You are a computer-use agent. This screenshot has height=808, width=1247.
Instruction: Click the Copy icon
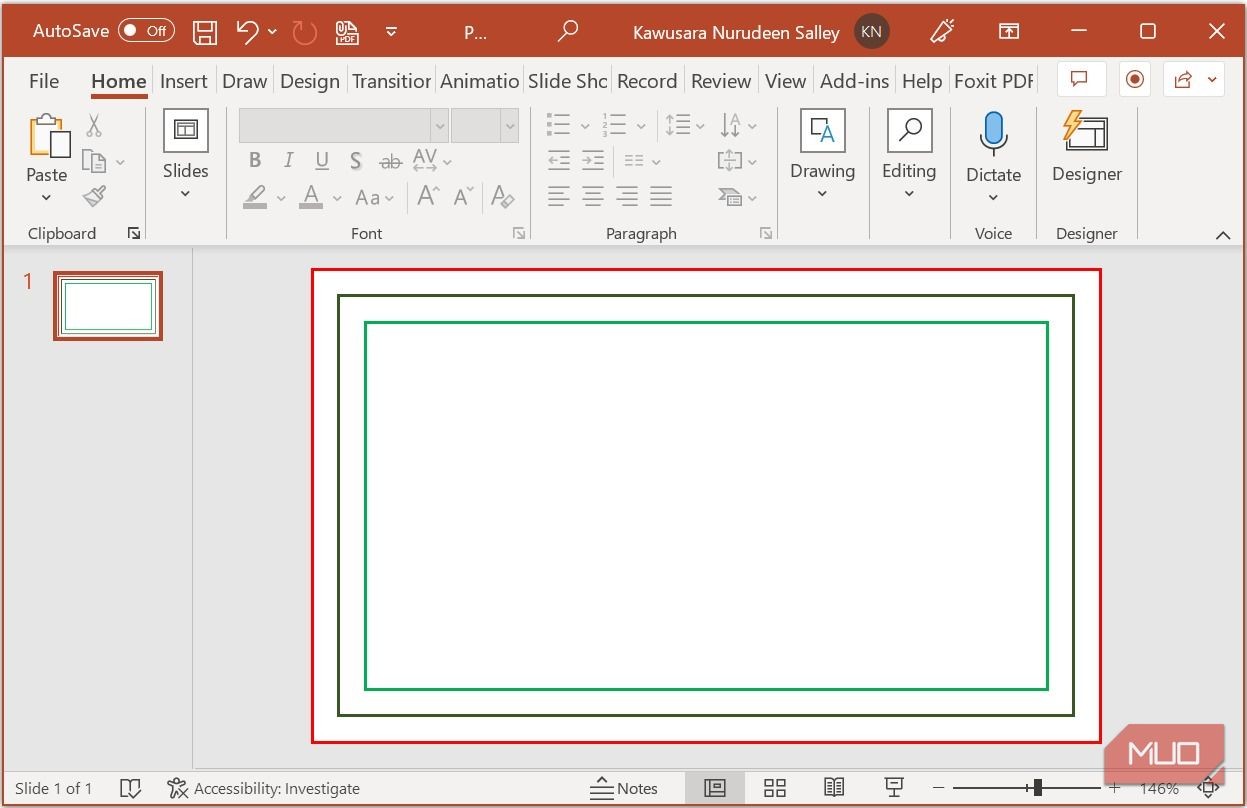(94, 161)
